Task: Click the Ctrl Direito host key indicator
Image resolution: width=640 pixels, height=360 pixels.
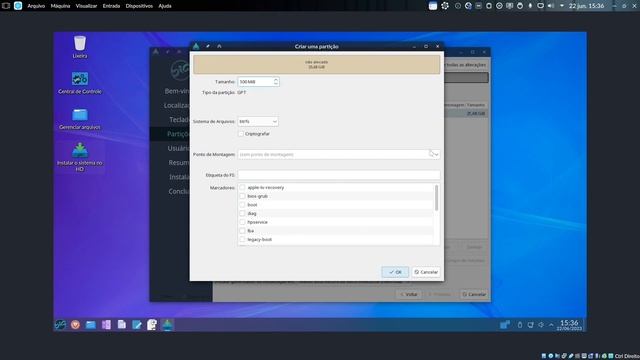Action: tap(627, 356)
